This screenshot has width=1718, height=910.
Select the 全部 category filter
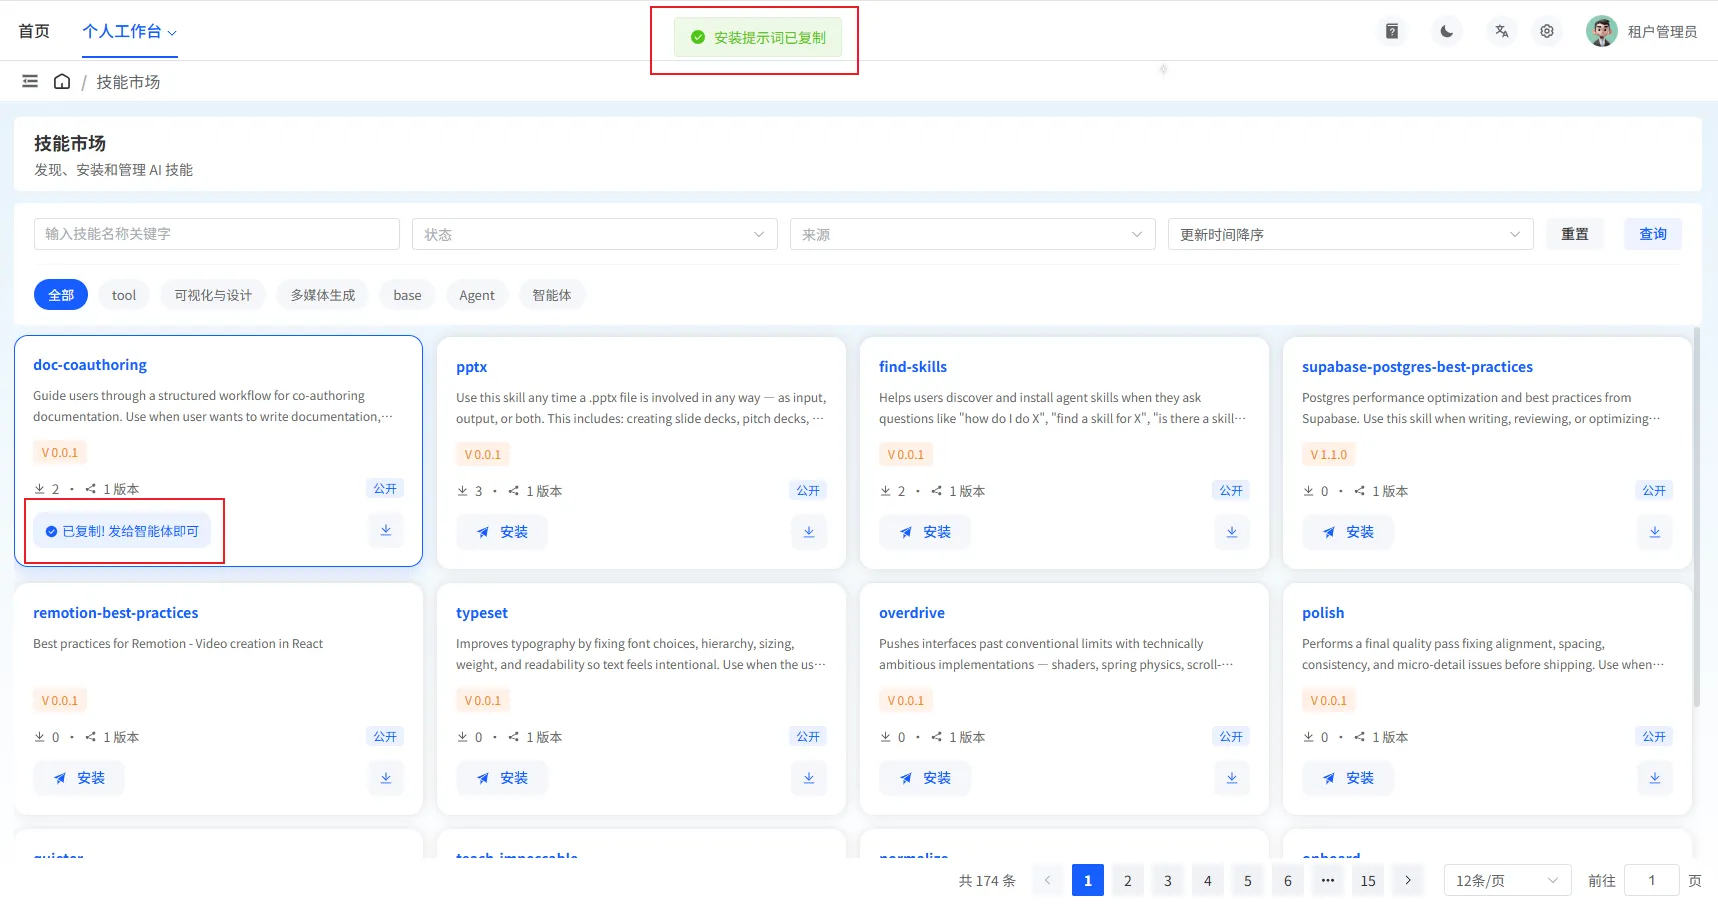61,295
